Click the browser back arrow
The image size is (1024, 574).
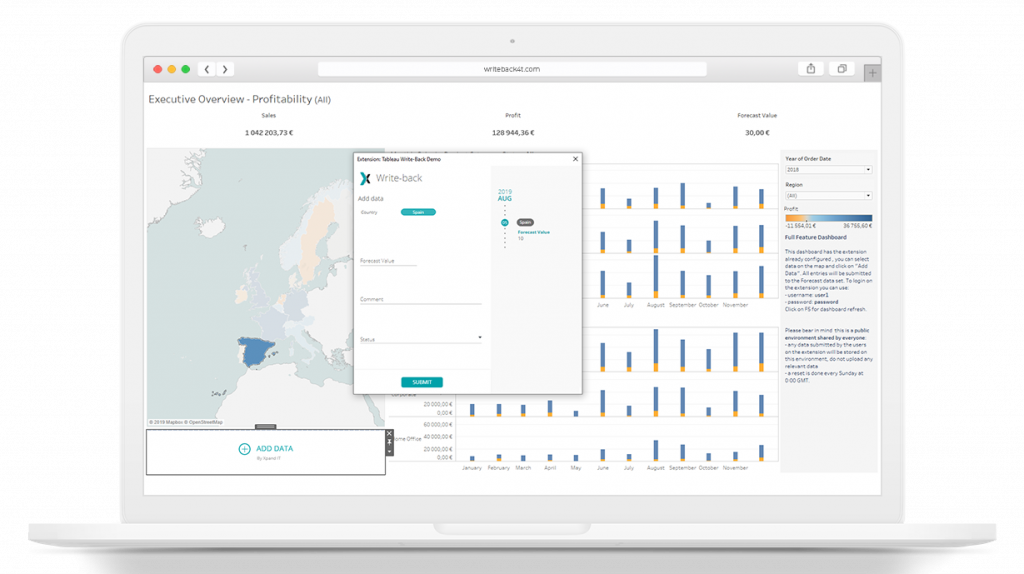point(207,69)
